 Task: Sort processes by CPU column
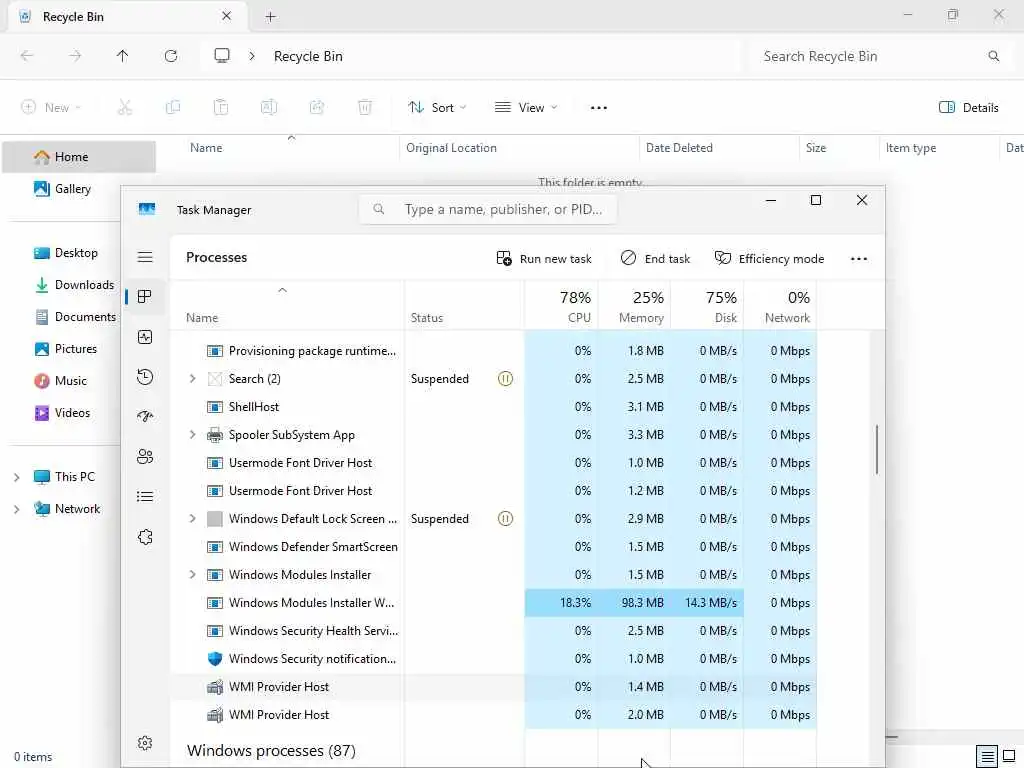tap(562, 306)
